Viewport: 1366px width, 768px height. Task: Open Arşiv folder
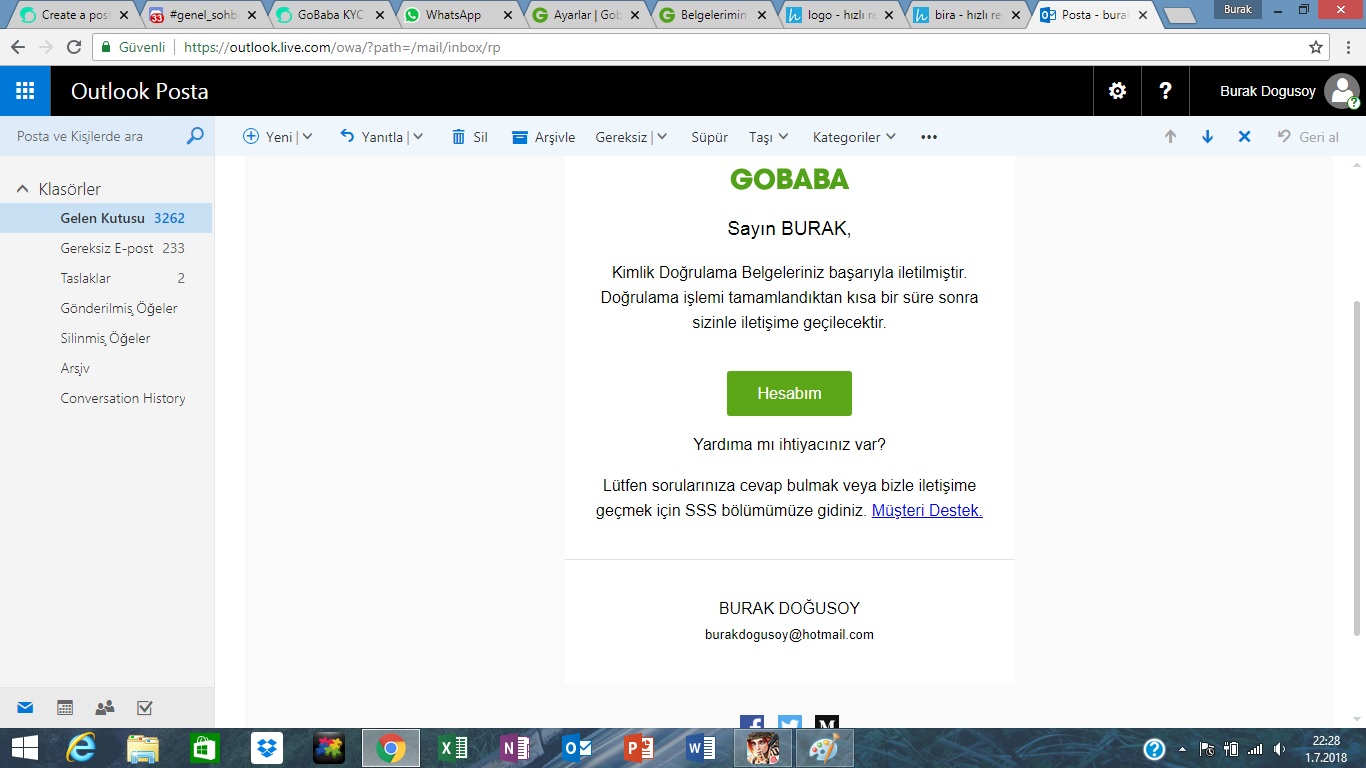pyautogui.click(x=106, y=368)
